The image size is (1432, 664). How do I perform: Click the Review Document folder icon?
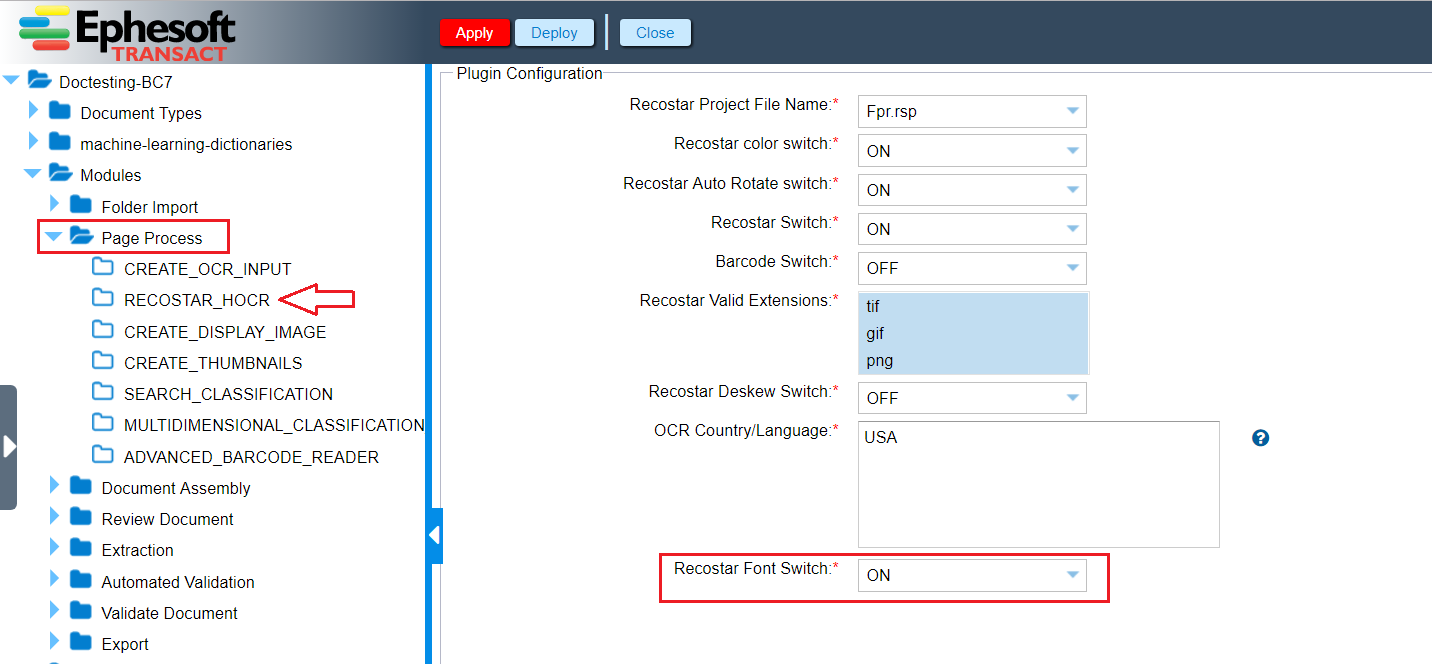point(81,517)
